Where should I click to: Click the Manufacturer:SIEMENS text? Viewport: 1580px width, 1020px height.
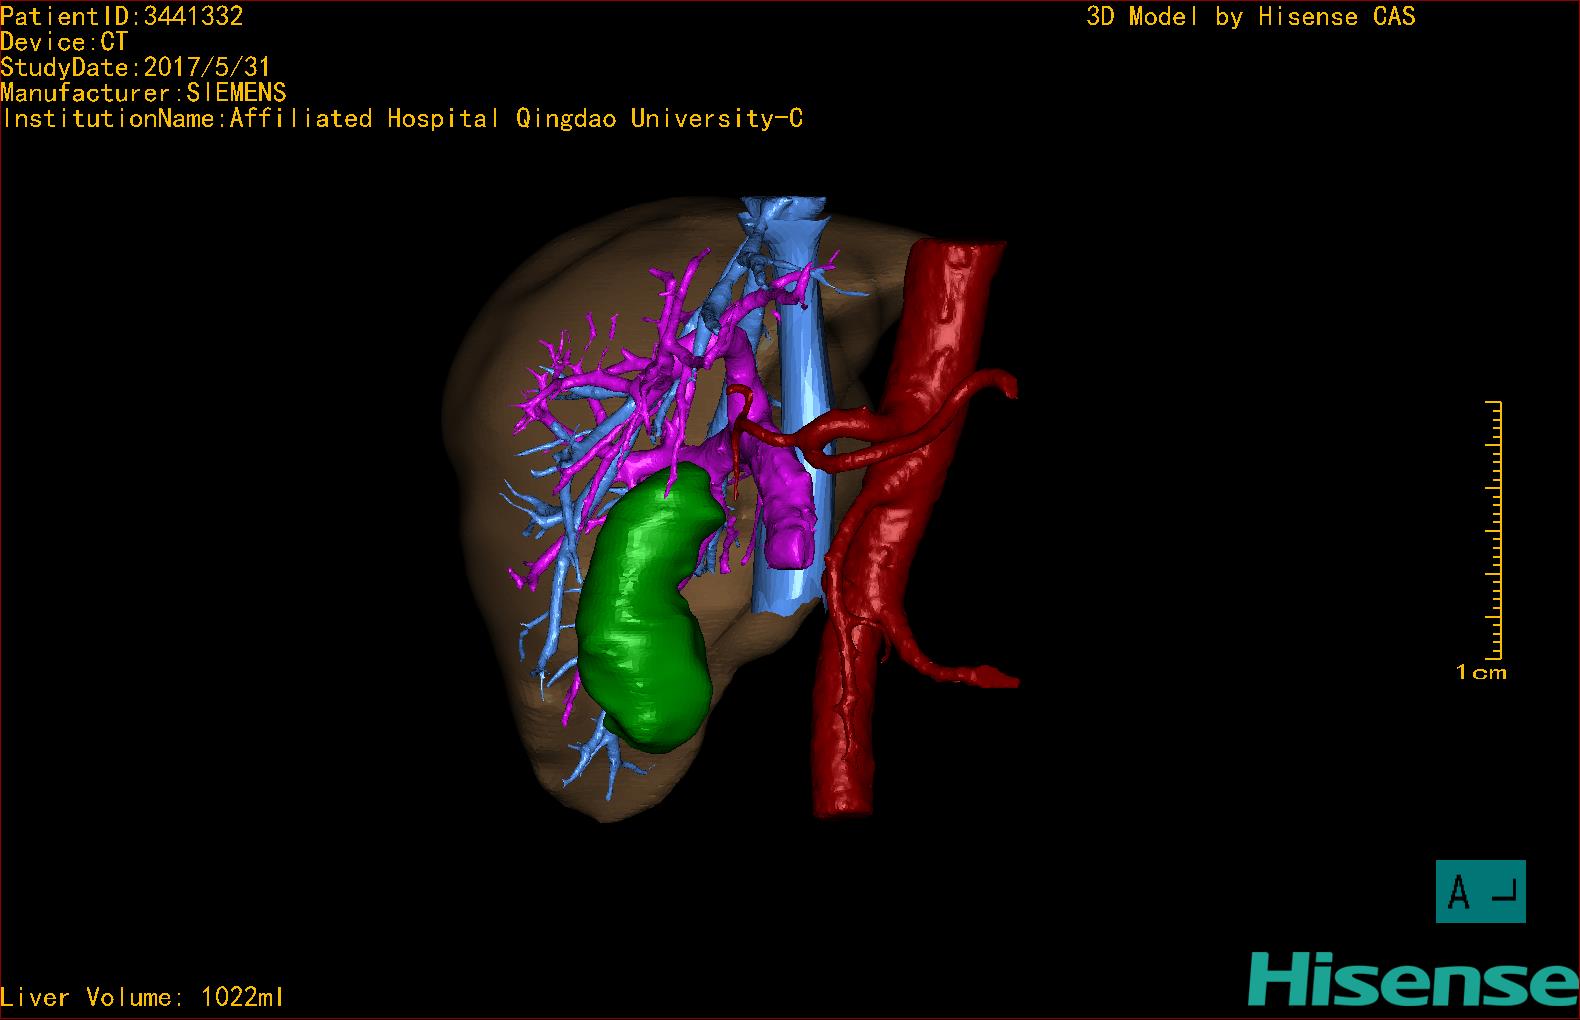144,93
